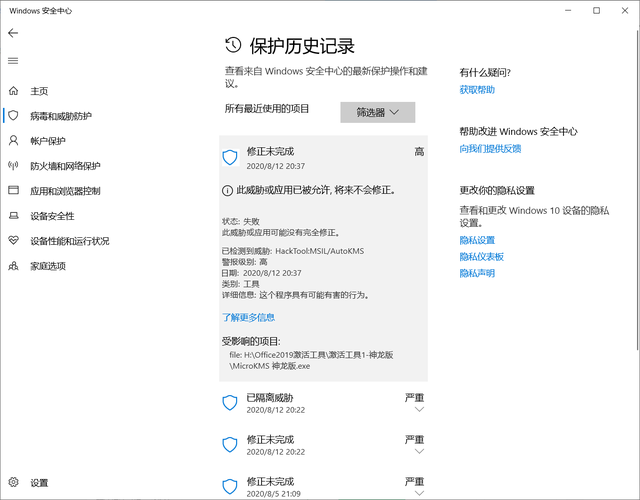The width and height of the screenshot is (640, 500).
Task: Click the firewall network antenna icon
Action: [x=13, y=166]
